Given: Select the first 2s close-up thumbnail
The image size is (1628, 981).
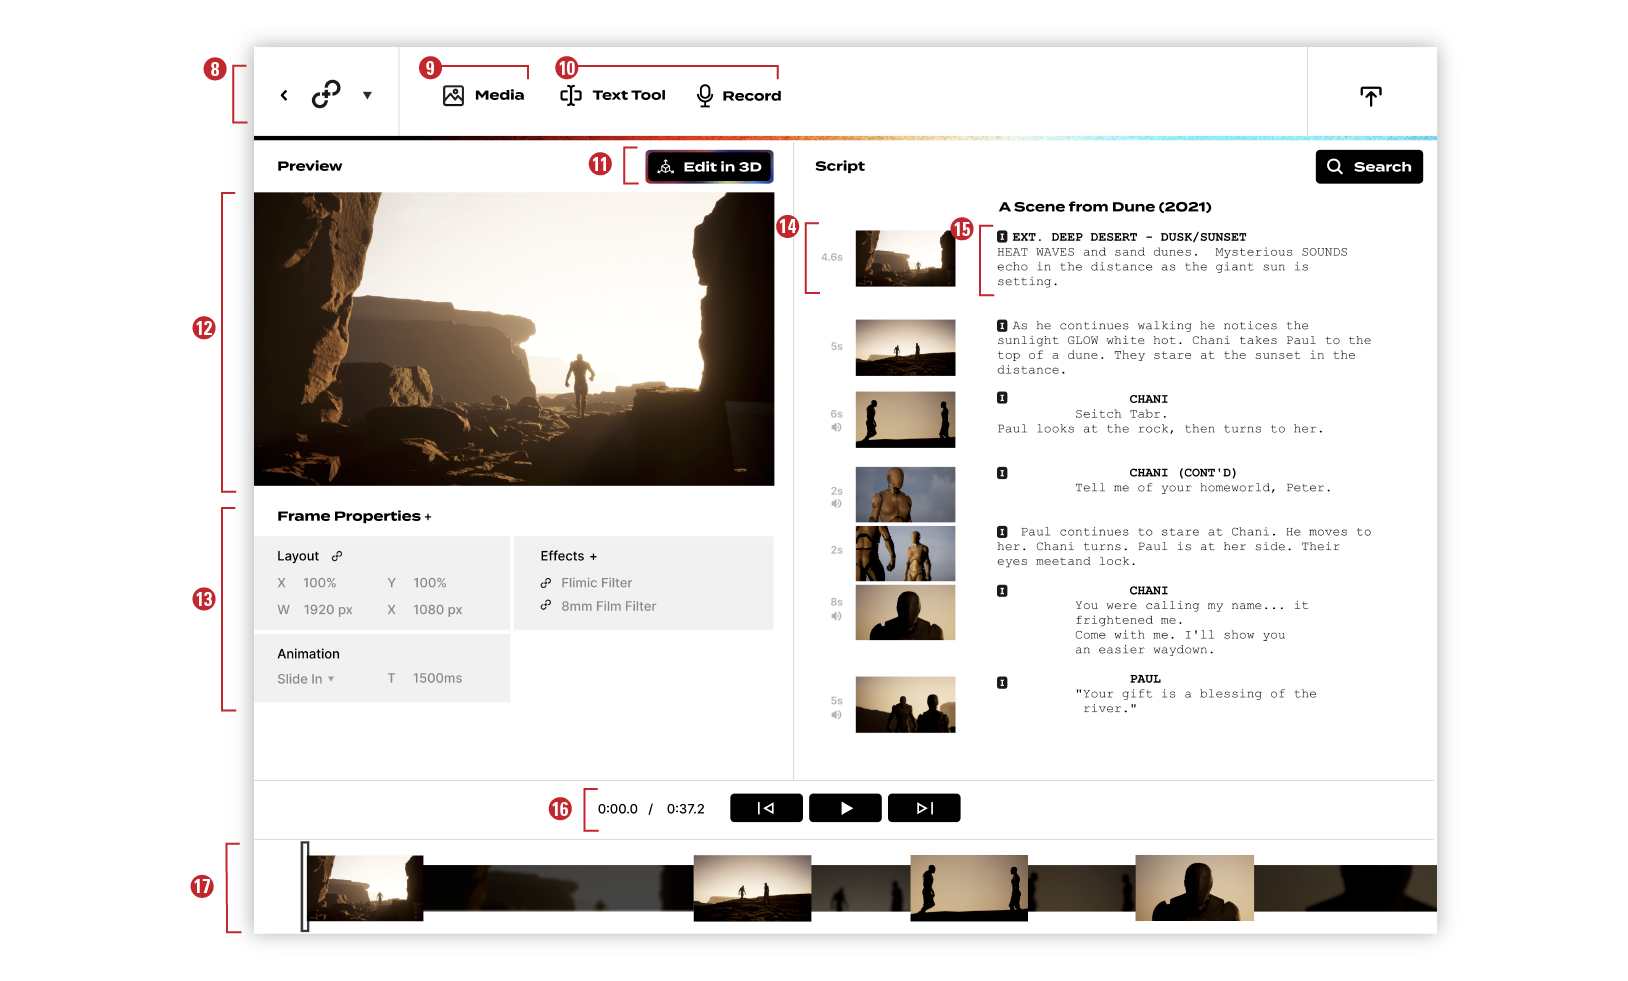Looking at the screenshot, I should [x=905, y=495].
